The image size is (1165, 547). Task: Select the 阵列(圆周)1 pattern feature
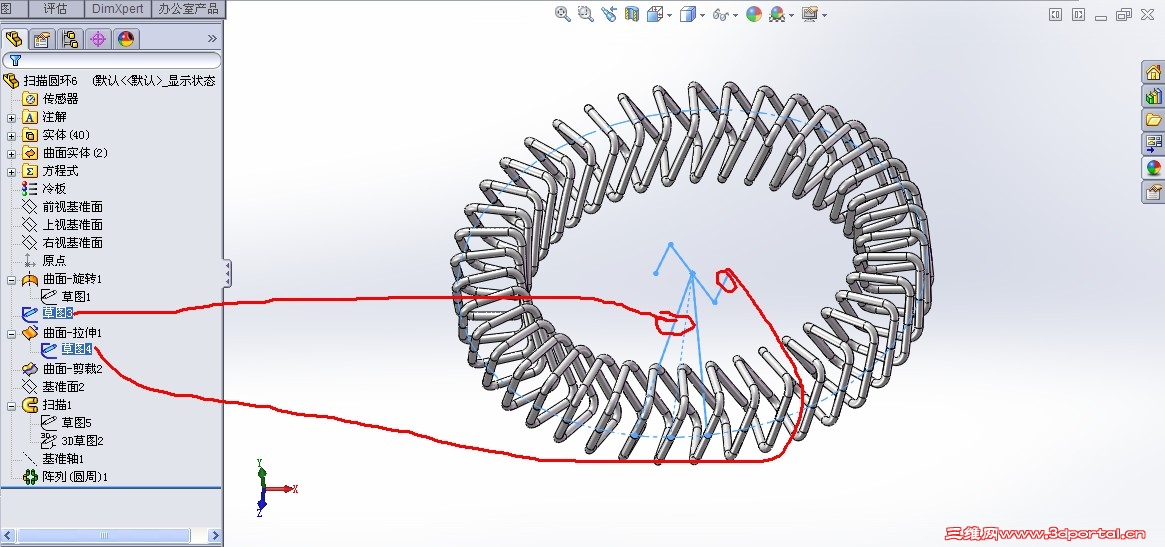[75, 476]
